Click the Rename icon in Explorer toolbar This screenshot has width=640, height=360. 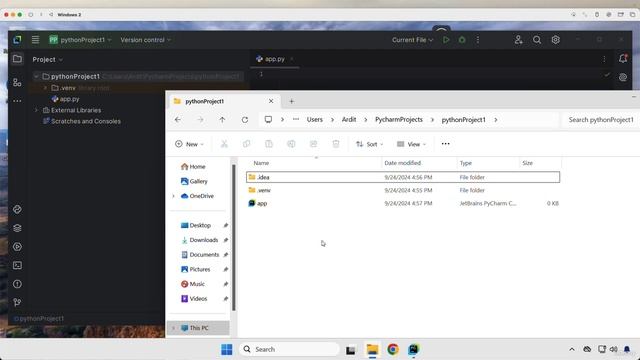pyautogui.click(x=291, y=144)
